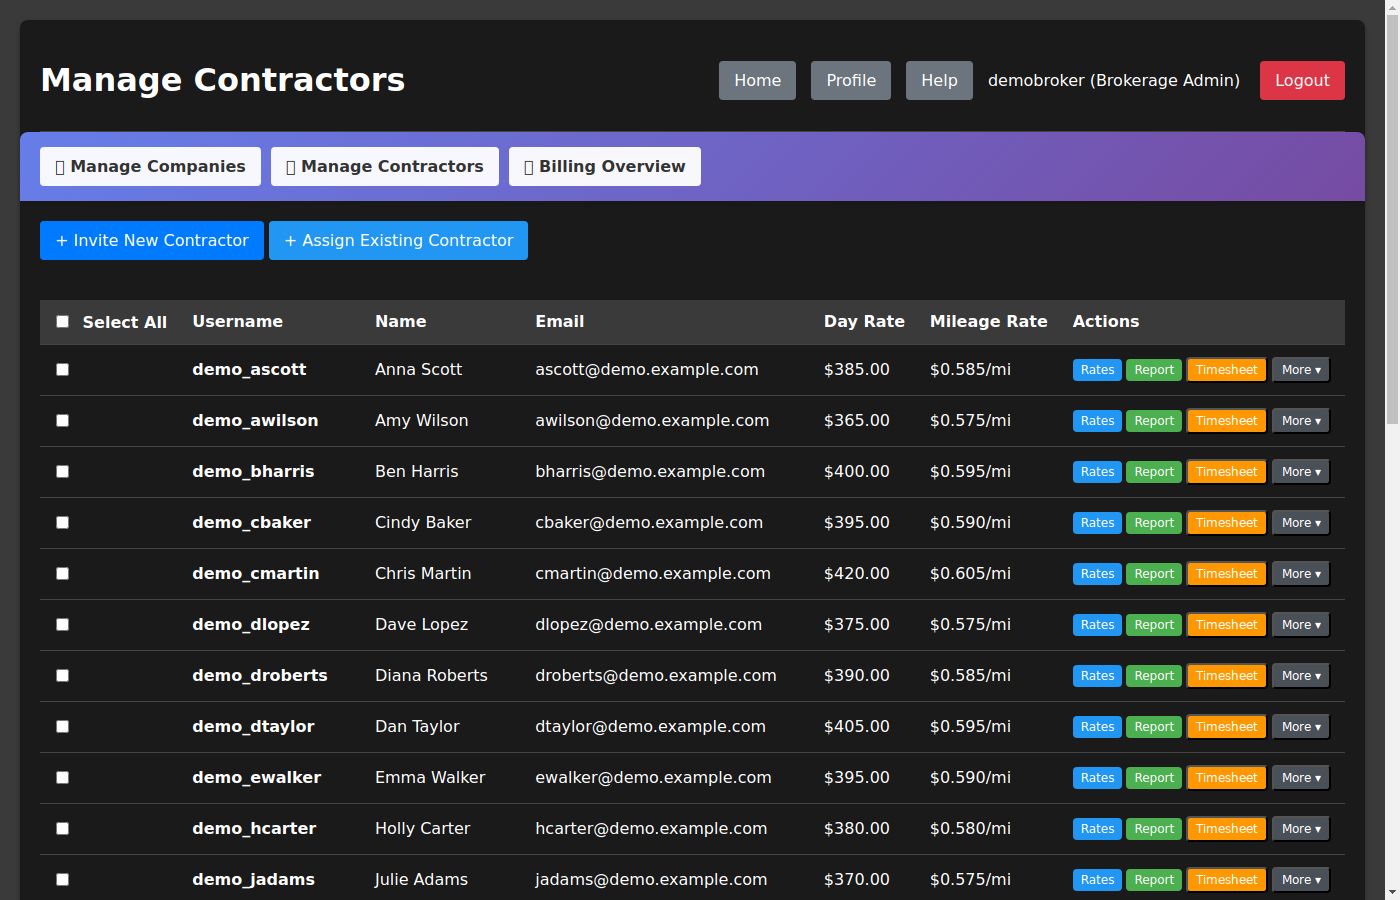1400x900 pixels.
Task: Open More dropdown for Julie Adams
Action: coord(1301,880)
